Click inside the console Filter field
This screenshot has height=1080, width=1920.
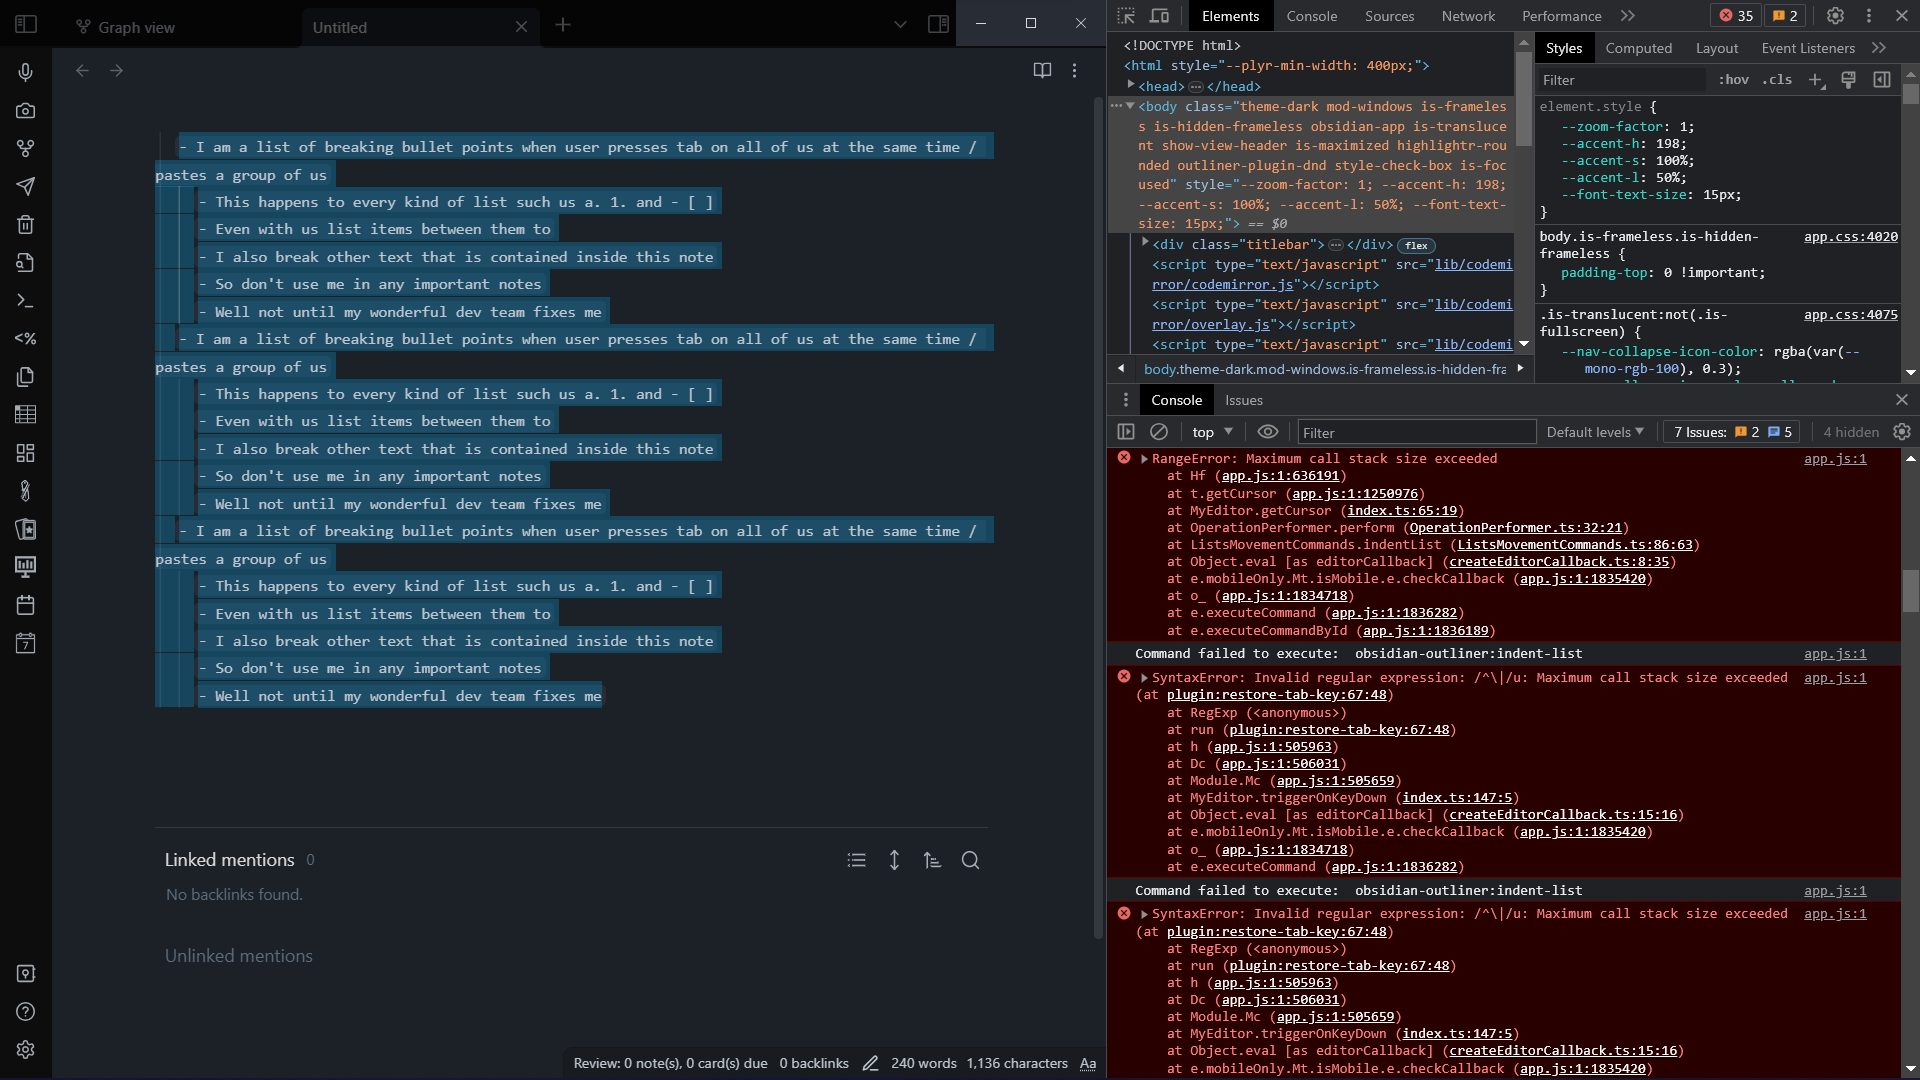pos(1417,431)
